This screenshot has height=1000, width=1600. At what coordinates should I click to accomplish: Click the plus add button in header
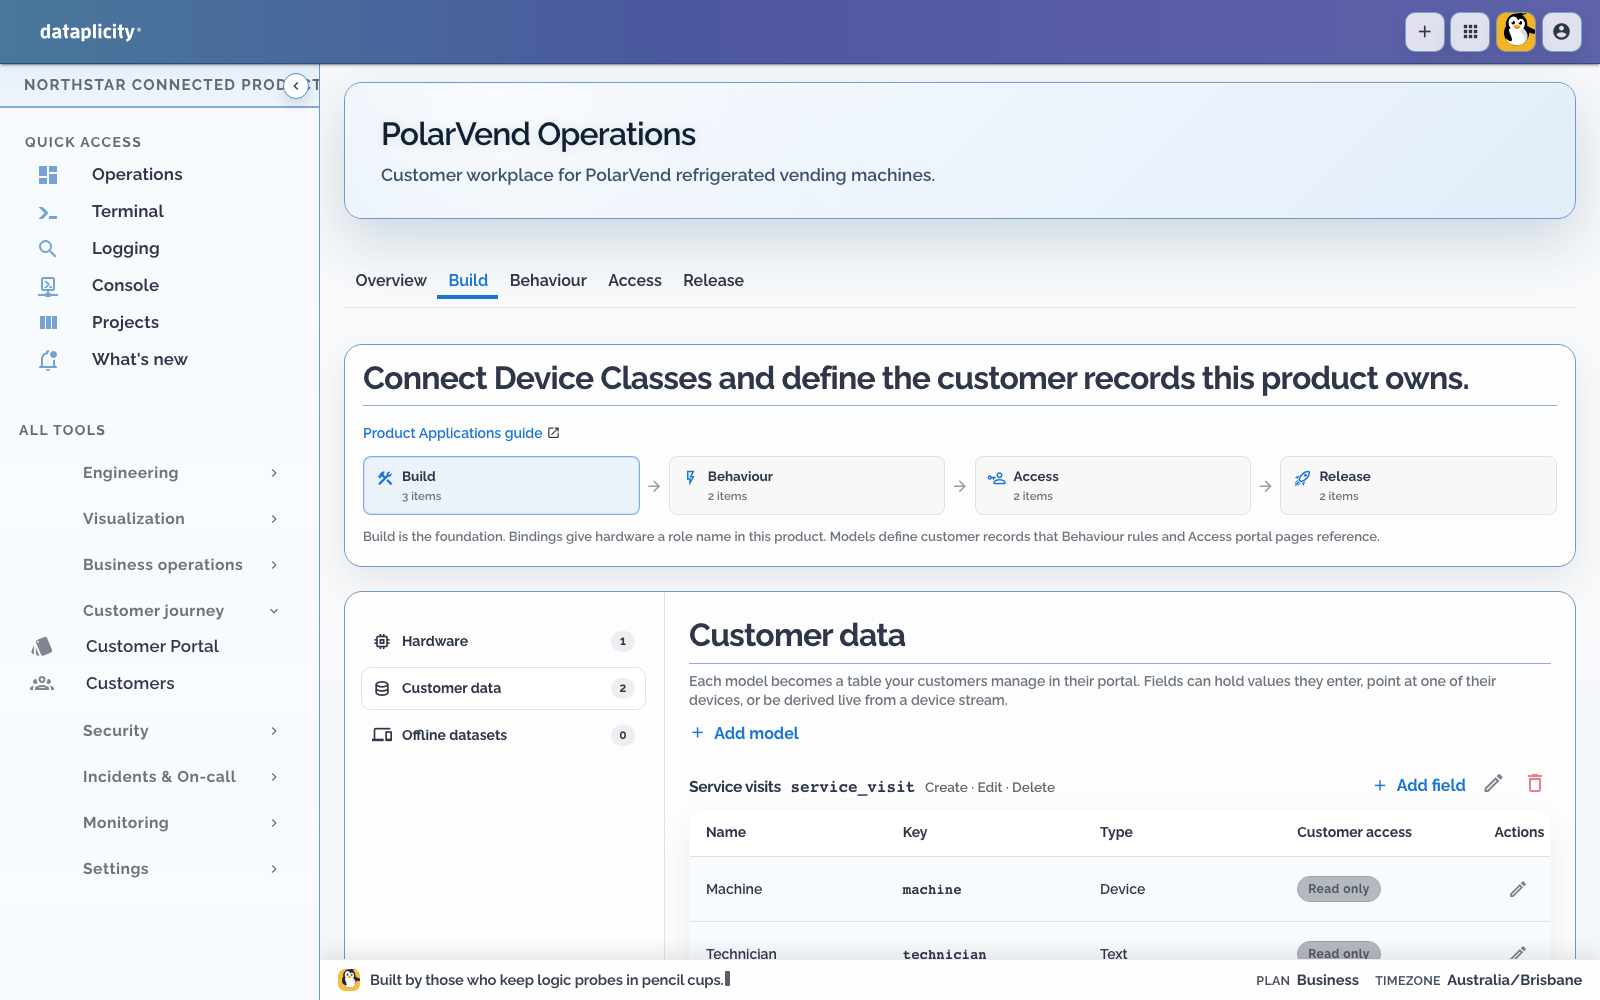tap(1424, 32)
